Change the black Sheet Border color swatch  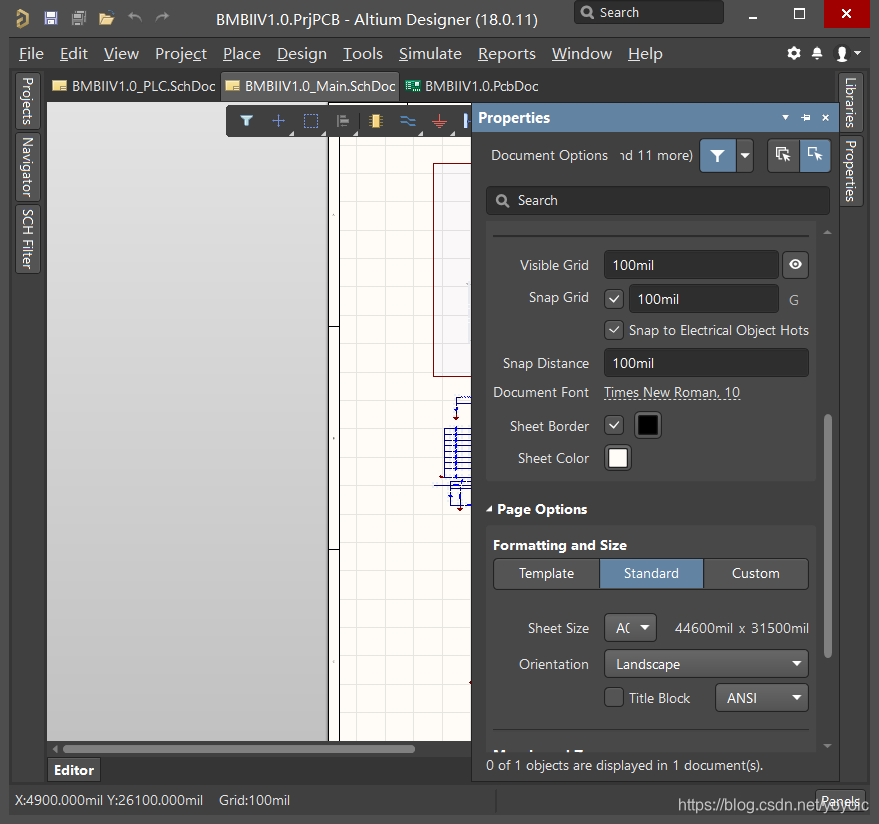click(x=647, y=425)
